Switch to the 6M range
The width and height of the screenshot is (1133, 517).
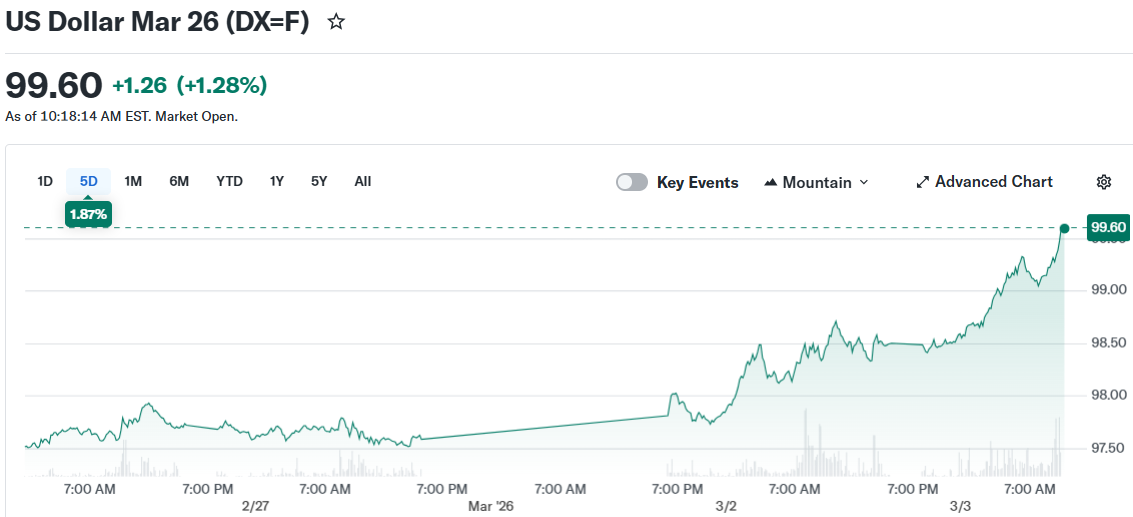pos(179,181)
